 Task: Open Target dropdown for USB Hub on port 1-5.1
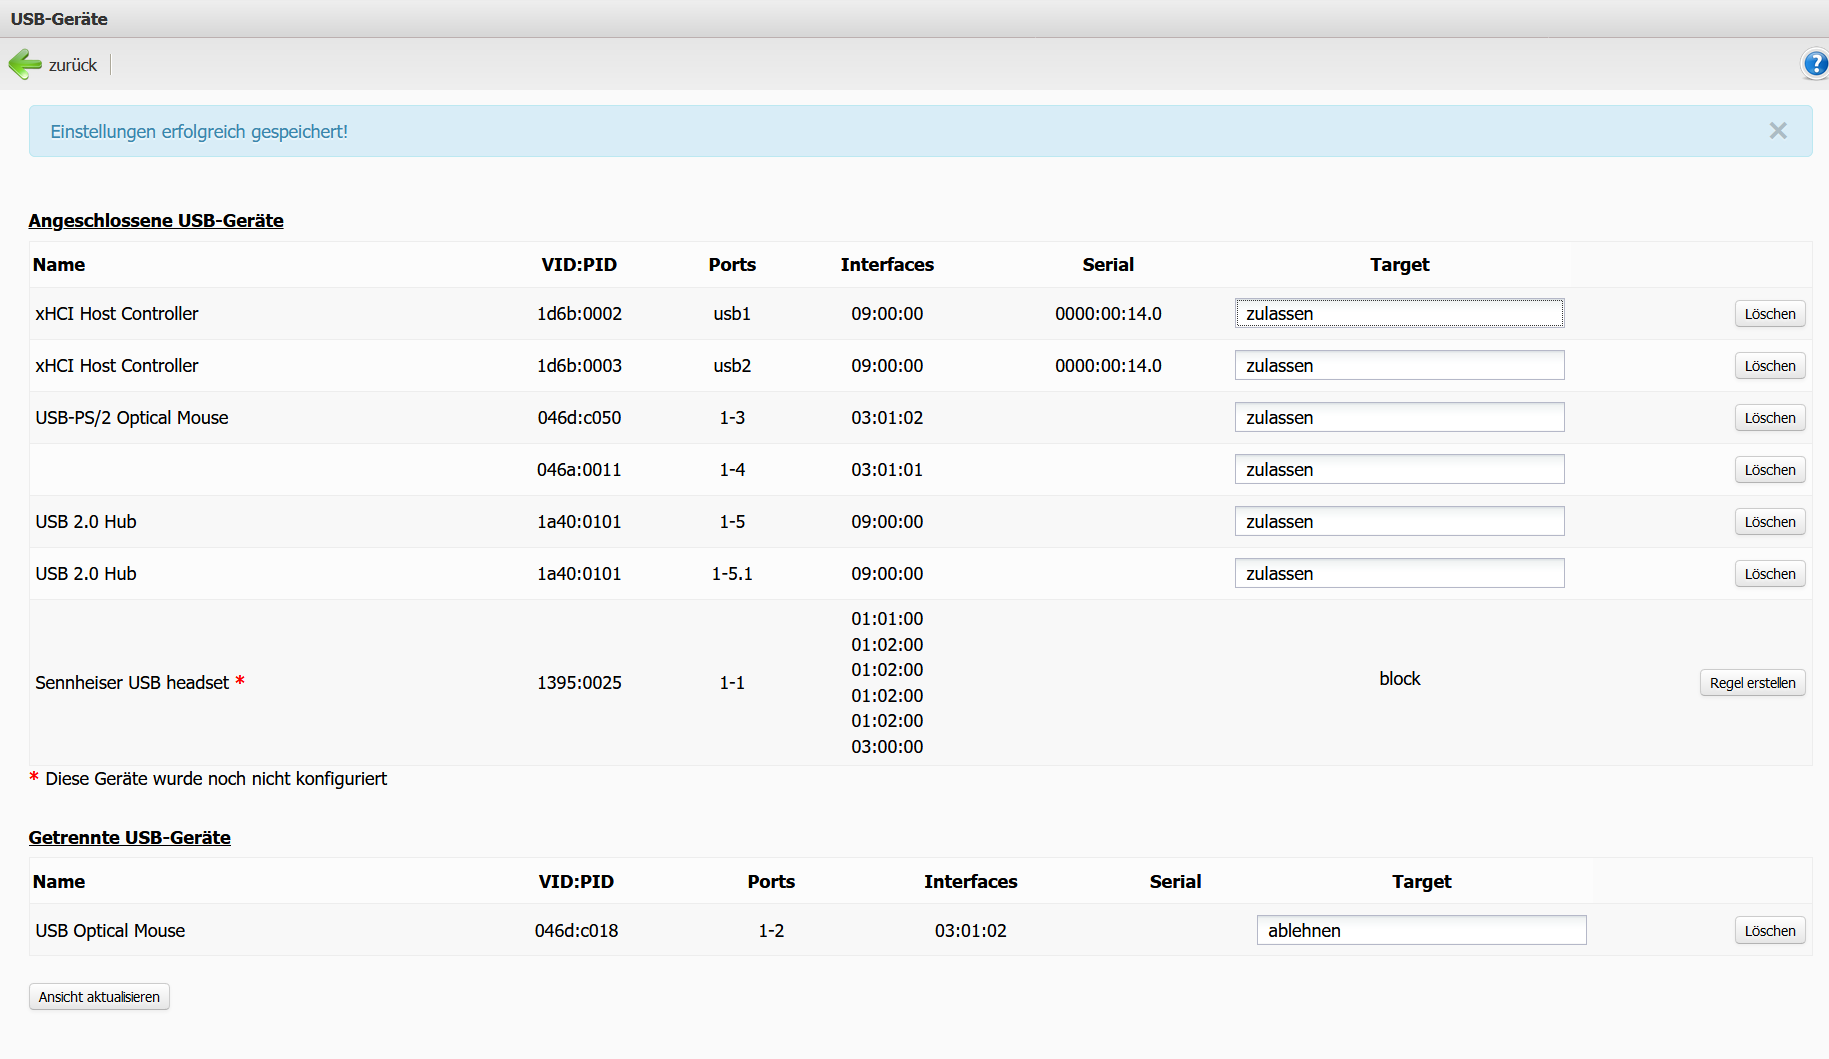[1398, 574]
